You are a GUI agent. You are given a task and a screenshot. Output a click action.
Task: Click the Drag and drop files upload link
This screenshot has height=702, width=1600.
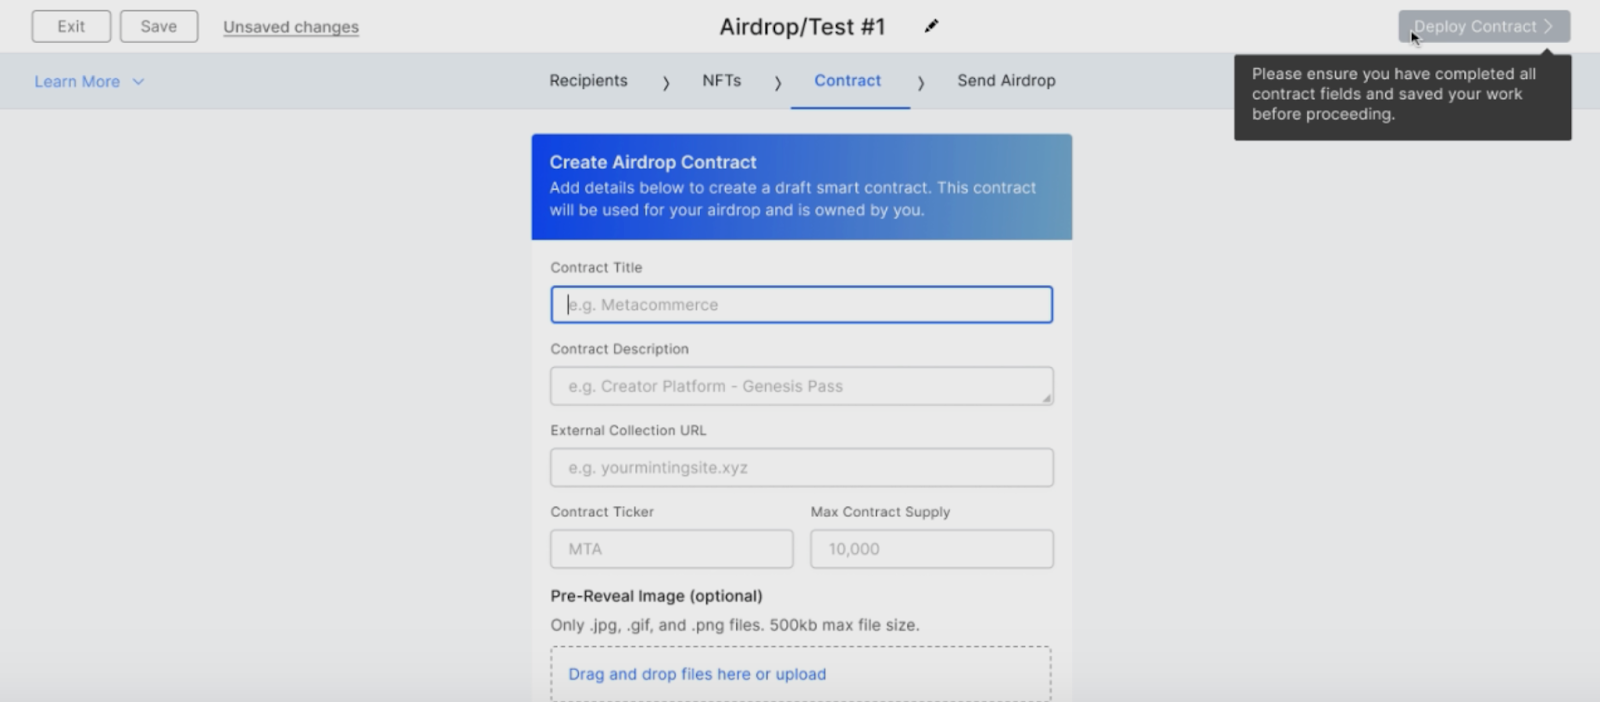point(697,674)
